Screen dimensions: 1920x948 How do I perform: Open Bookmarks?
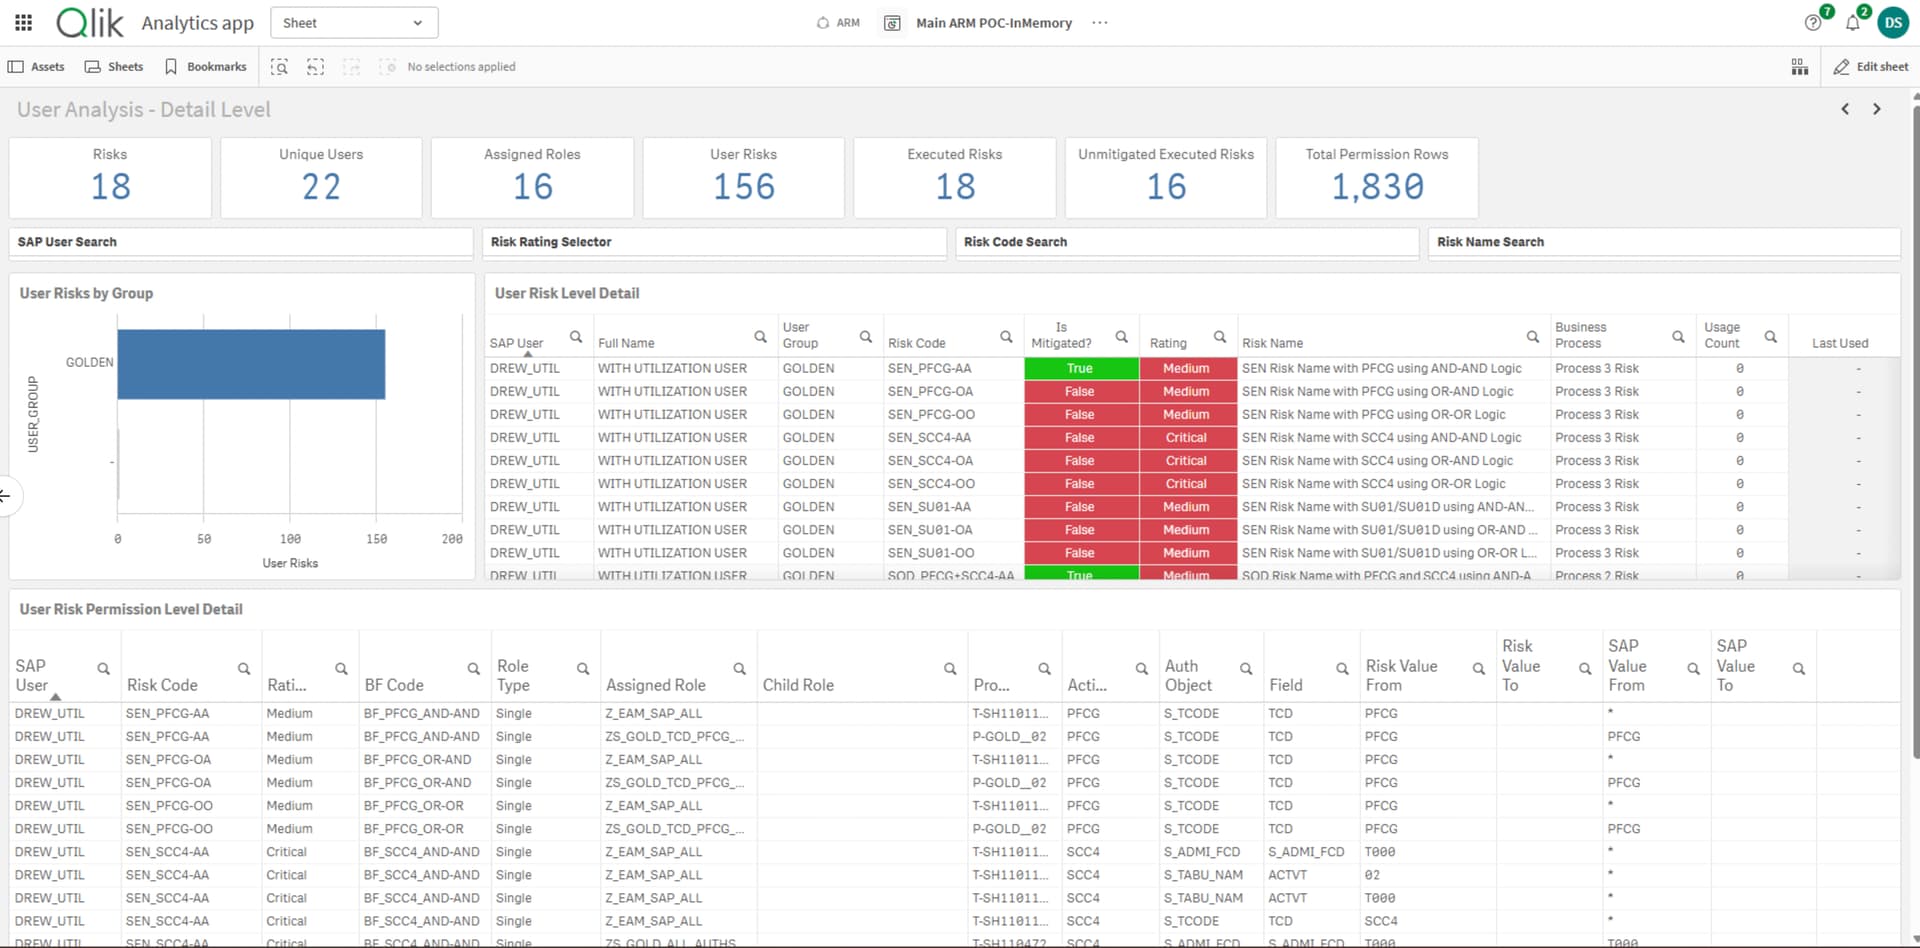tap(205, 67)
